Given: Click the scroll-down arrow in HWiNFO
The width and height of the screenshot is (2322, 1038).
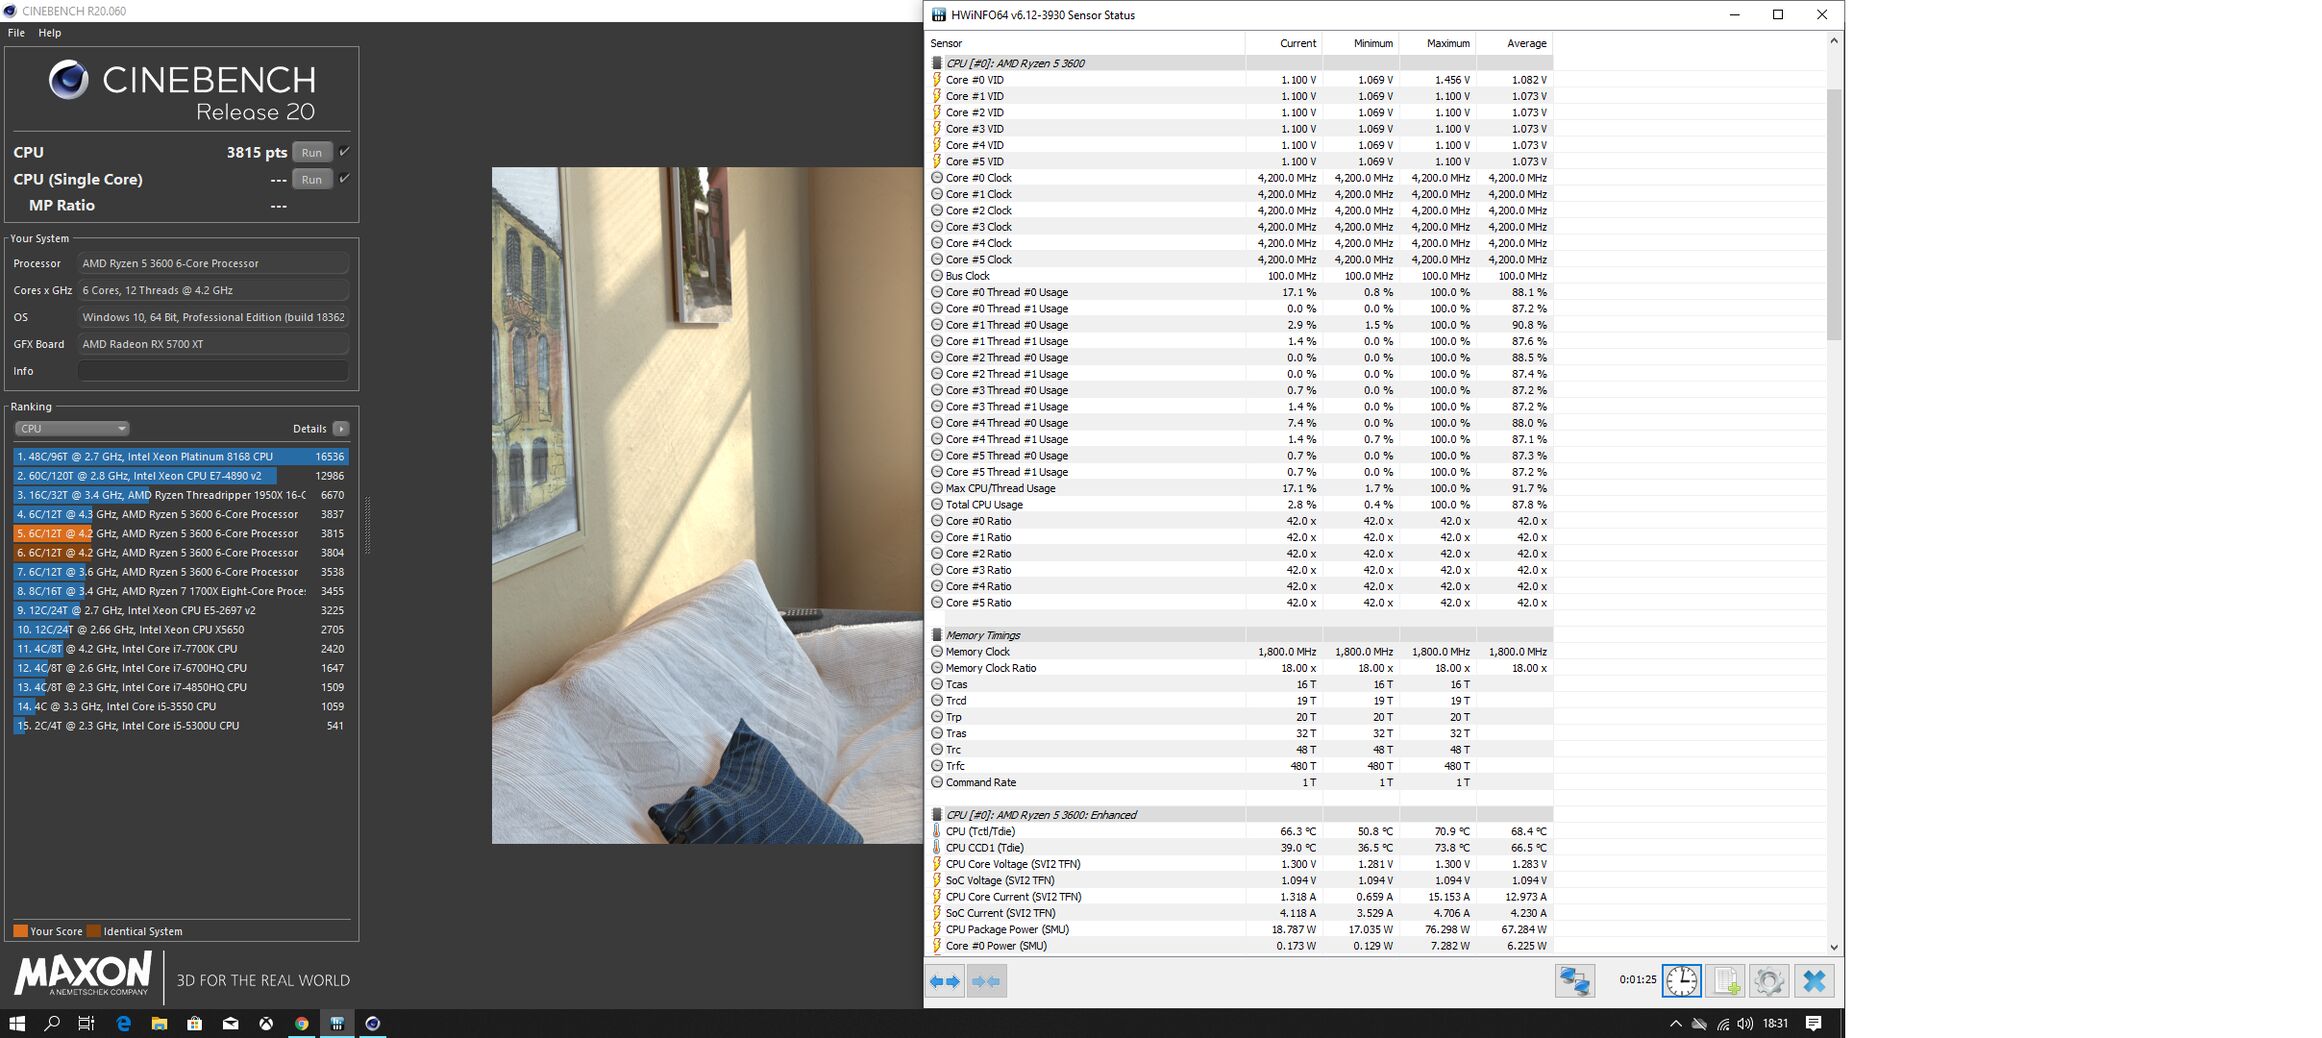Looking at the screenshot, I should pos(1834,947).
